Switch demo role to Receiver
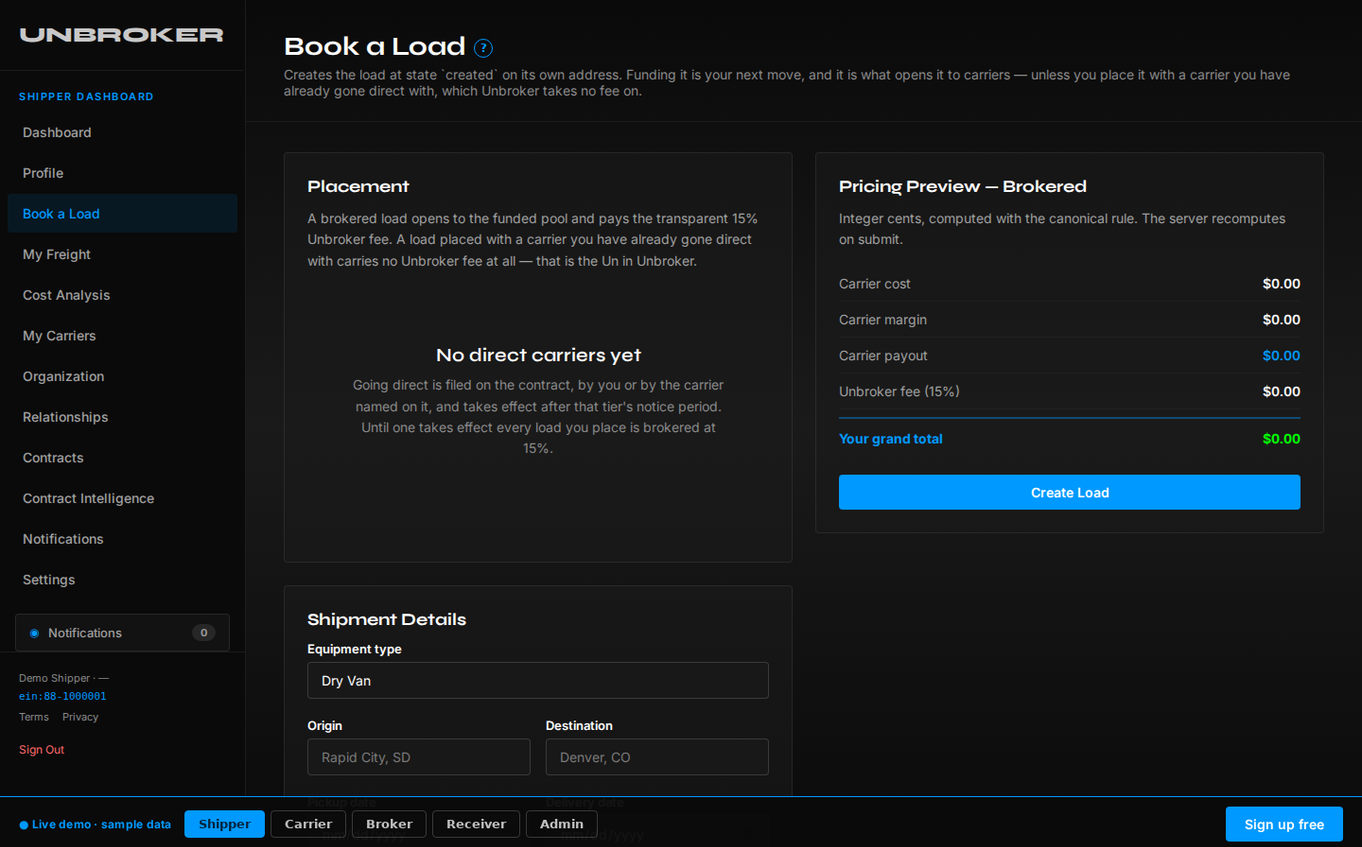The height and width of the screenshot is (847, 1362). 476,824
